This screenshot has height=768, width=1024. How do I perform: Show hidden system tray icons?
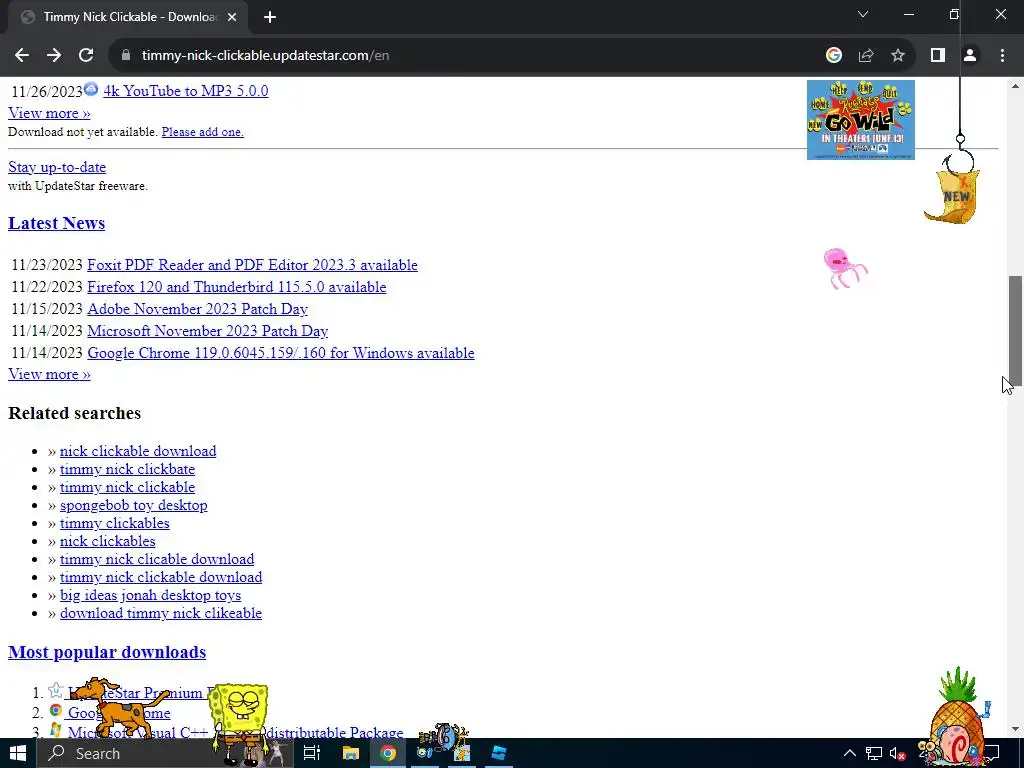point(850,753)
